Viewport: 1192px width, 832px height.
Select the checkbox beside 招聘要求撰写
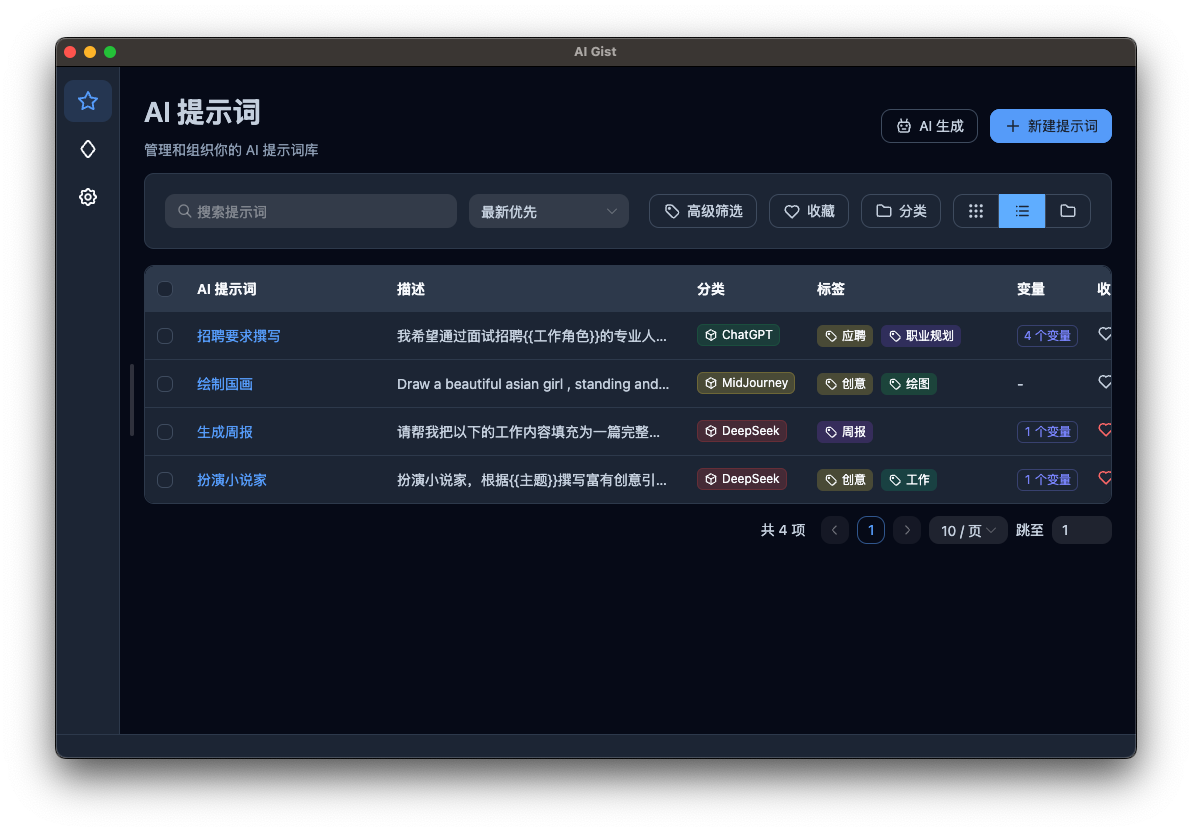165,336
